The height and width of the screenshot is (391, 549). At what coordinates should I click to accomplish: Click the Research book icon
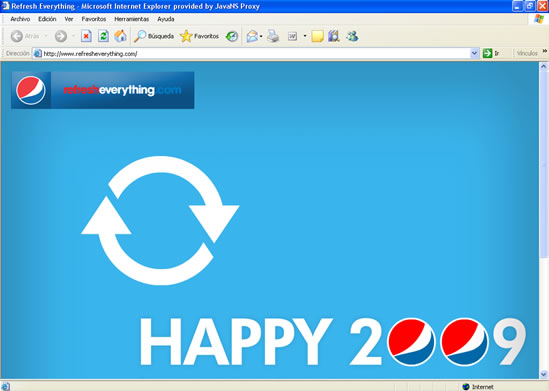(x=334, y=36)
